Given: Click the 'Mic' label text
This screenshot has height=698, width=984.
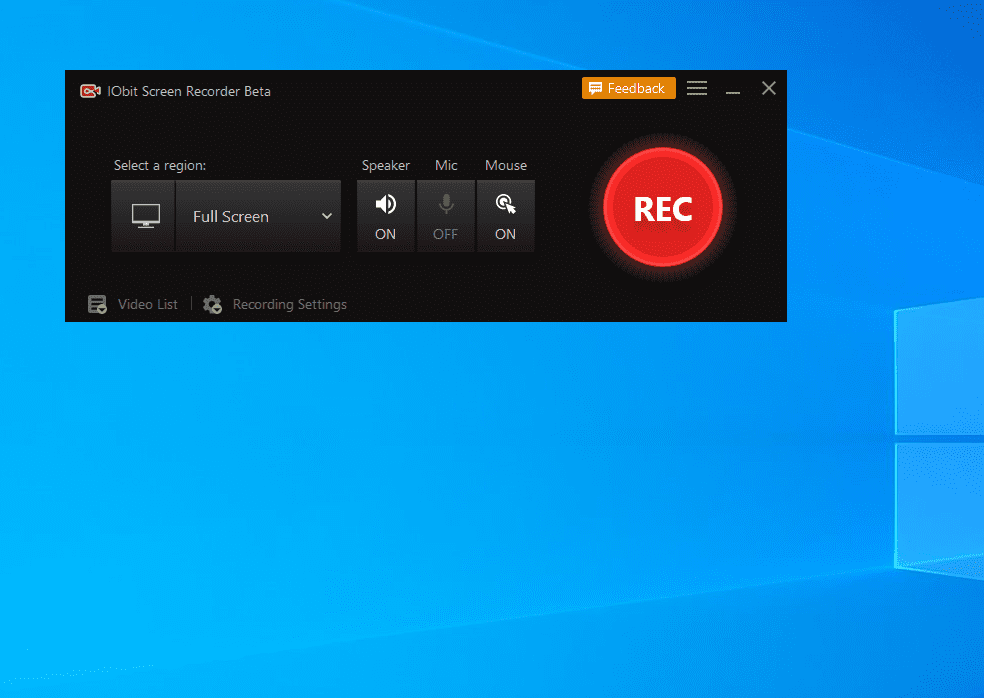Looking at the screenshot, I should (x=446, y=165).
